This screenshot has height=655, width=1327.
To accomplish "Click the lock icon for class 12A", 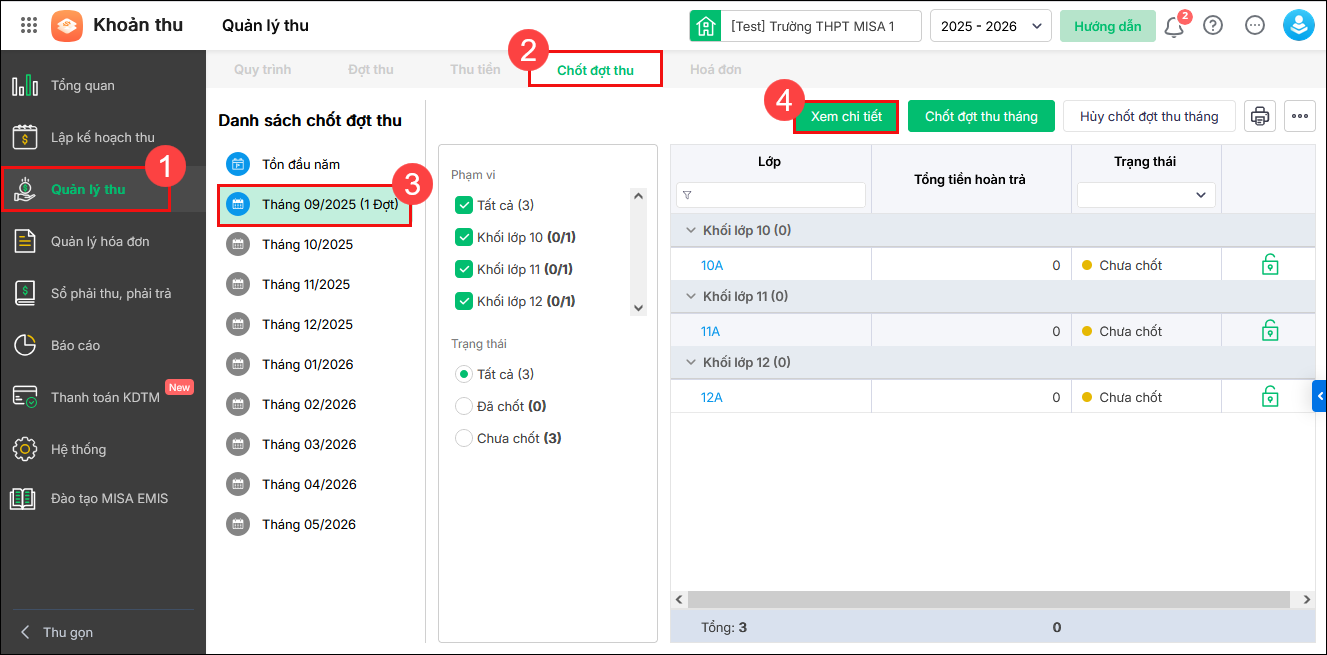I will pyautogui.click(x=1269, y=397).
